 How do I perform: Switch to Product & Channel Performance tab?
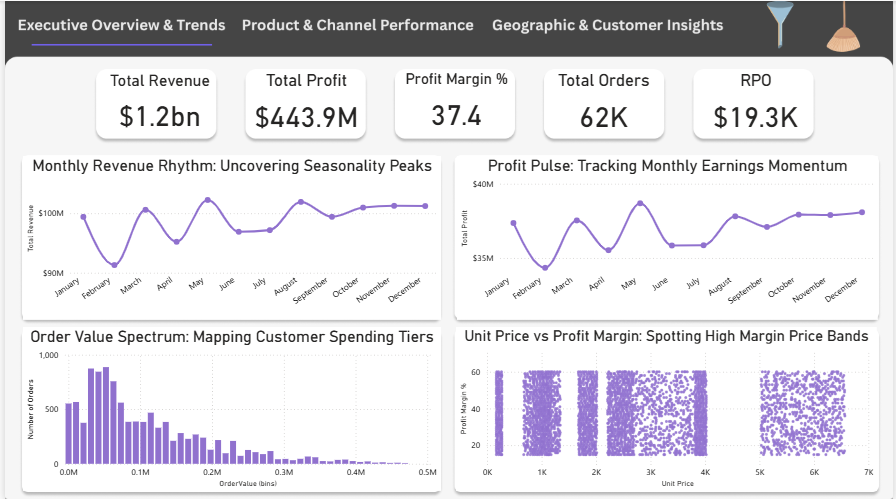click(357, 25)
